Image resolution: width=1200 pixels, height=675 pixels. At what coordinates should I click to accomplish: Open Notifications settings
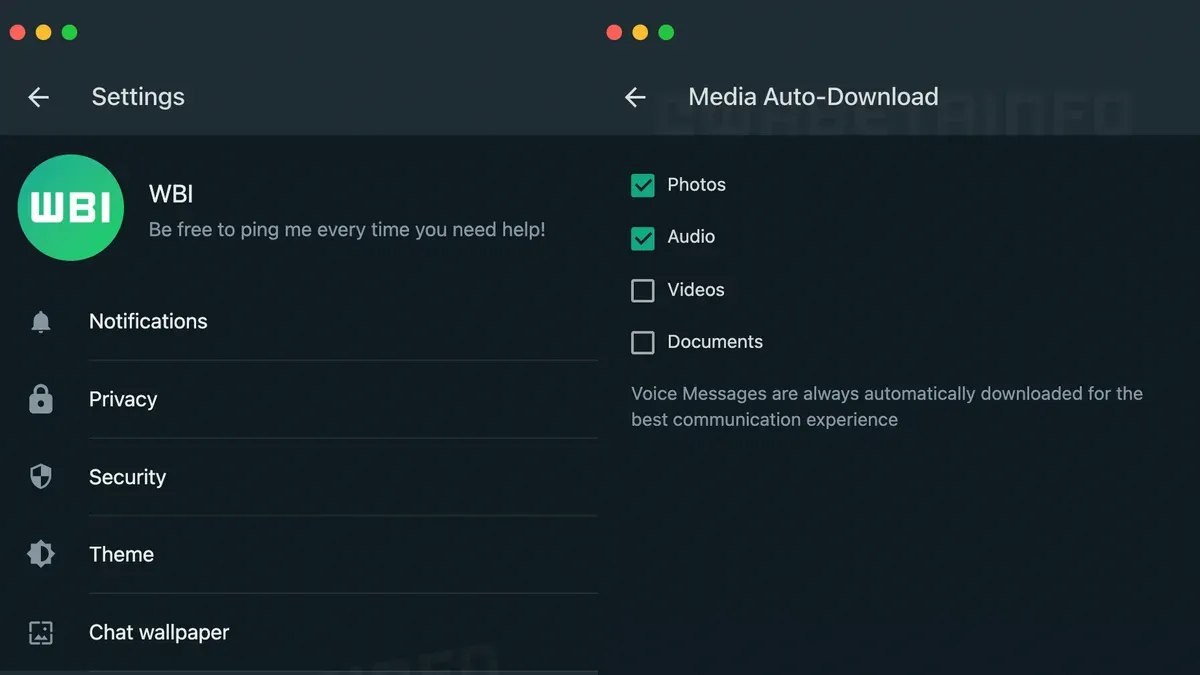299,322
